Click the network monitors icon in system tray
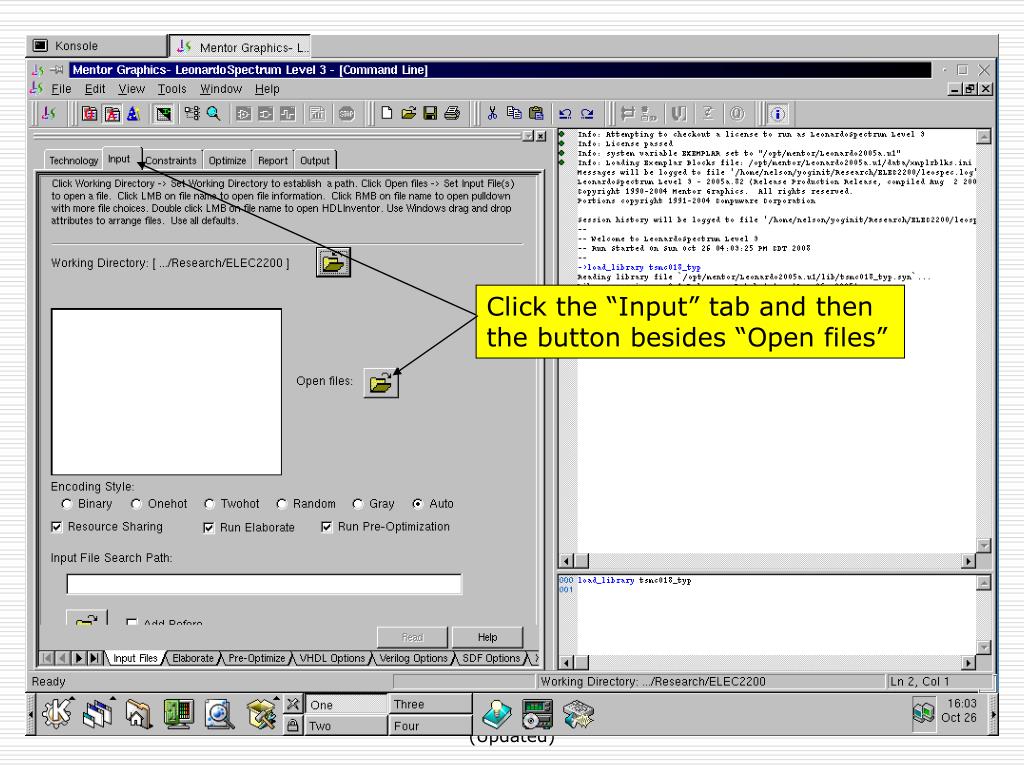Viewport: 1024px width, 768px height. (923, 713)
